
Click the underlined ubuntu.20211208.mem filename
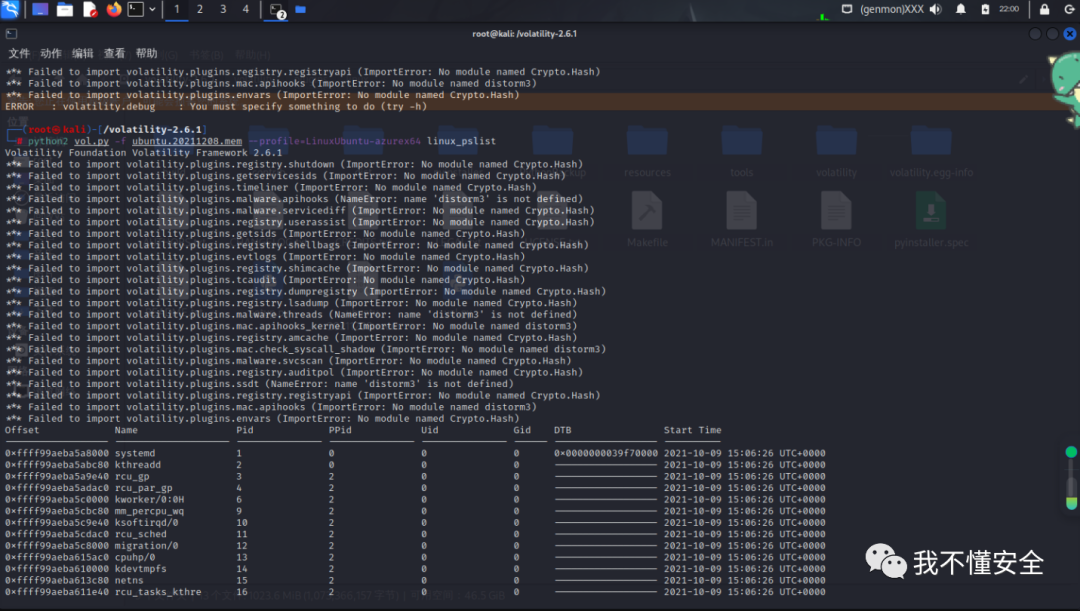[187, 141]
